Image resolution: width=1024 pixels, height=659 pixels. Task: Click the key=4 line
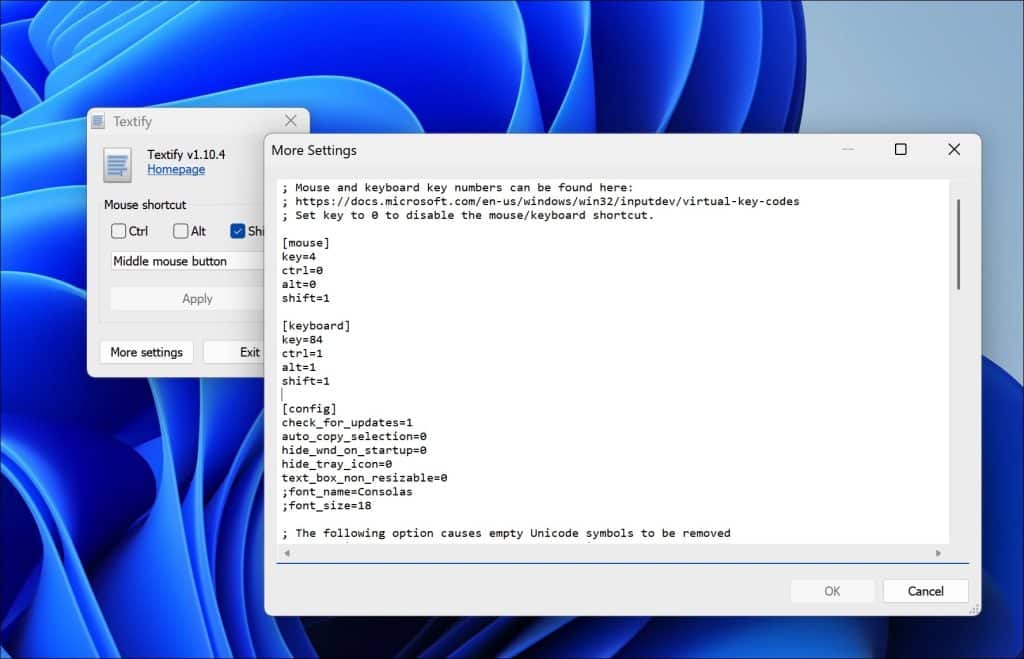pyautogui.click(x=298, y=257)
